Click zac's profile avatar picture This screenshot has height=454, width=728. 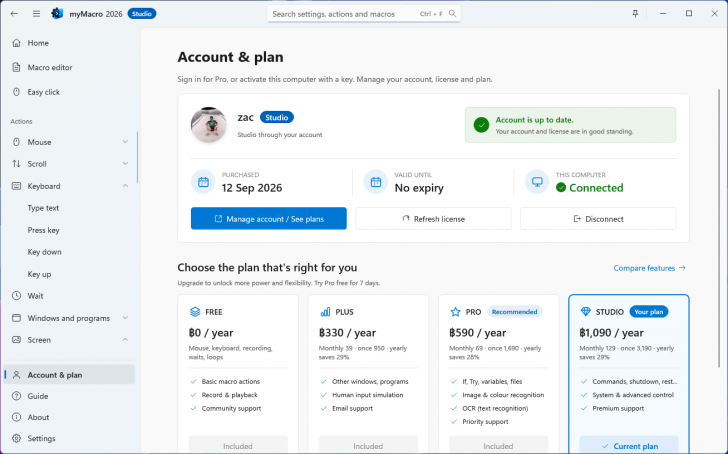(208, 124)
